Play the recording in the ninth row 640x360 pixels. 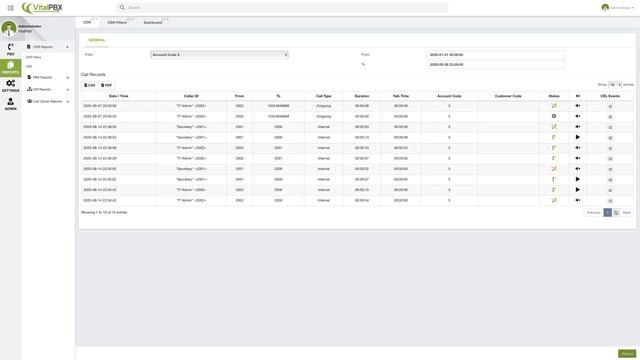pyautogui.click(x=578, y=190)
